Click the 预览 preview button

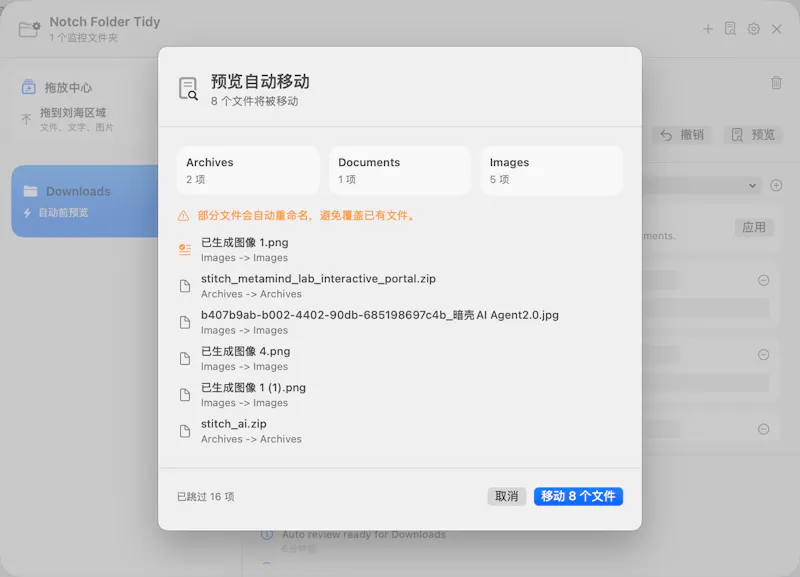pos(753,135)
